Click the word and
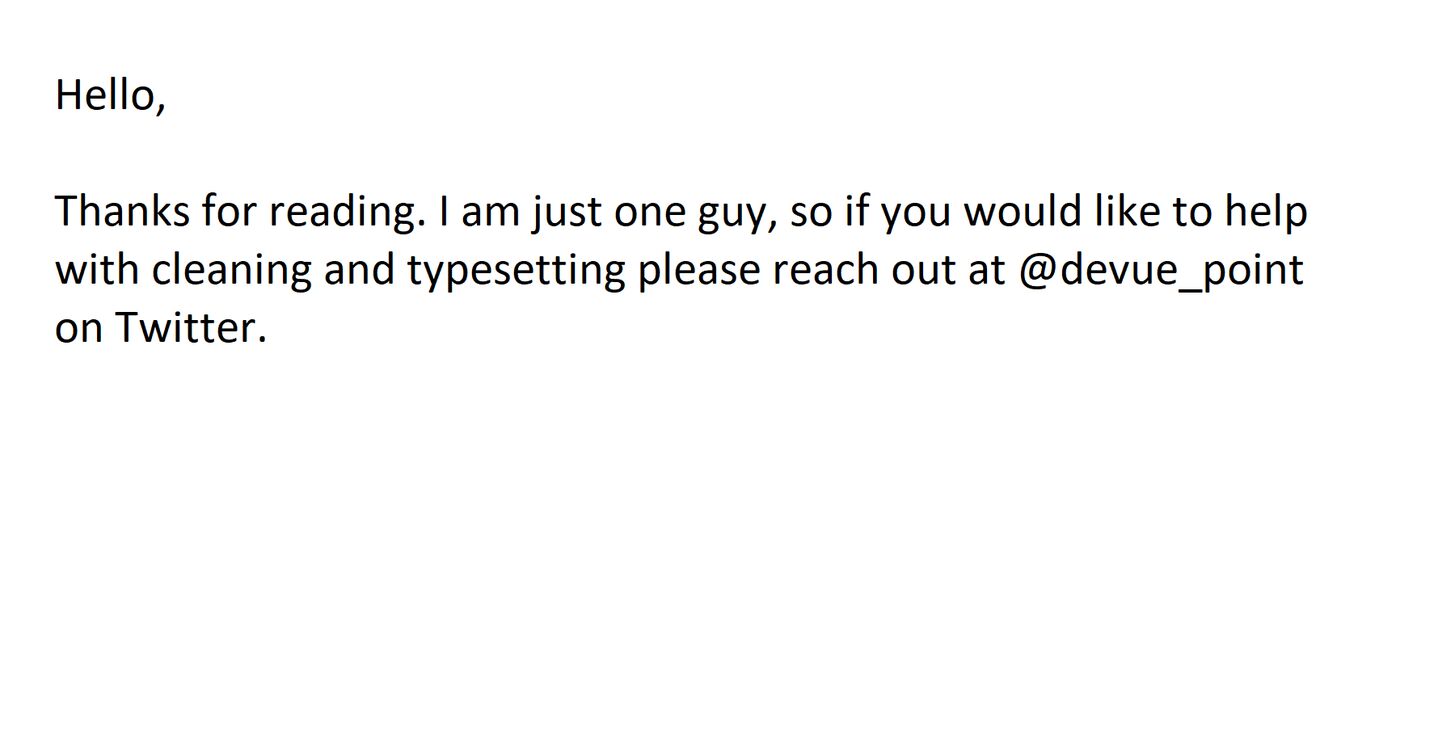The image size is (1455, 729). pyautogui.click(x=359, y=270)
